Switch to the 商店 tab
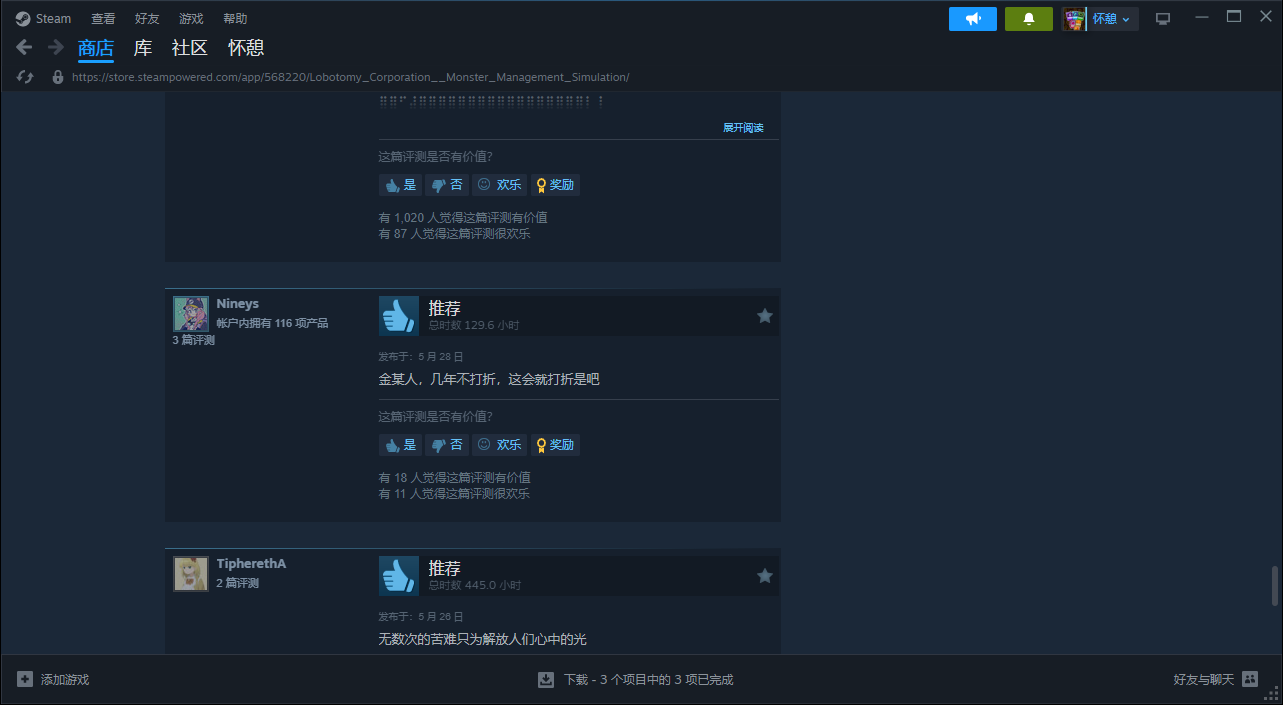1283x705 pixels. 96,48
